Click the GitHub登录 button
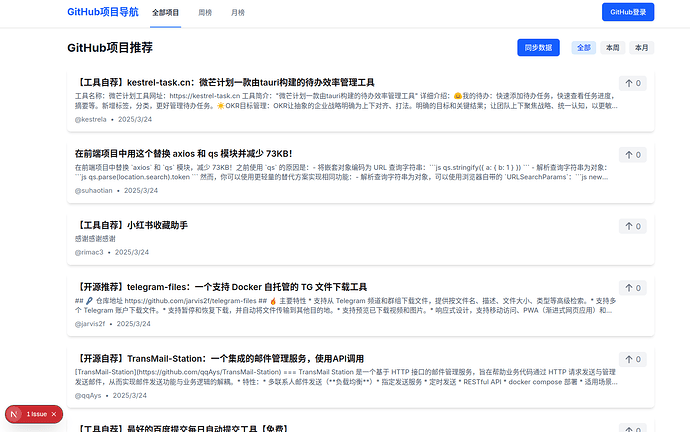Viewport: 690px width, 432px height. coord(628,12)
